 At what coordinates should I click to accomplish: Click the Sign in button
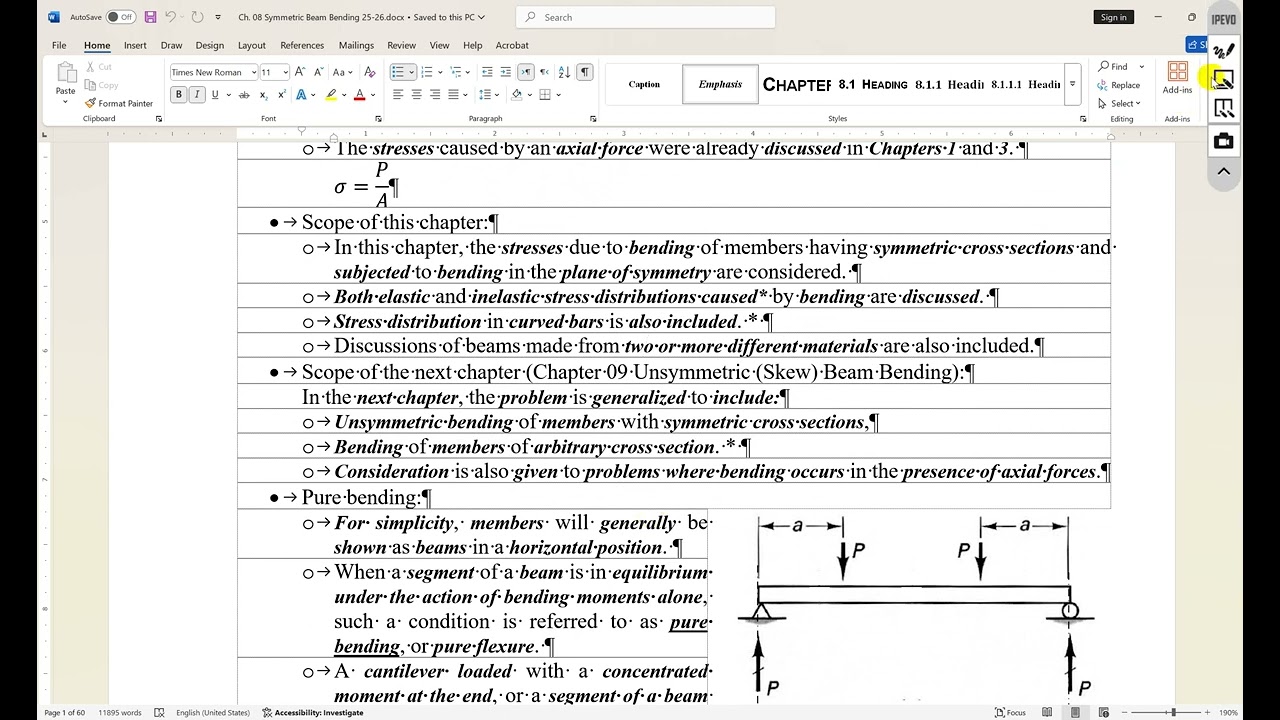[1113, 17]
